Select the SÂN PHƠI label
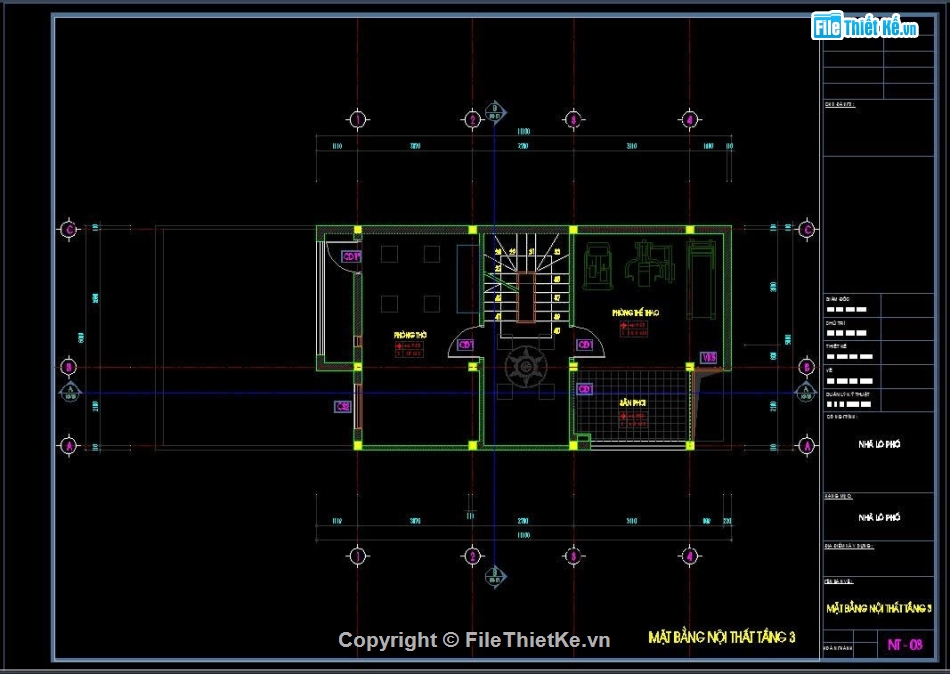This screenshot has width=950, height=674. (x=631, y=401)
